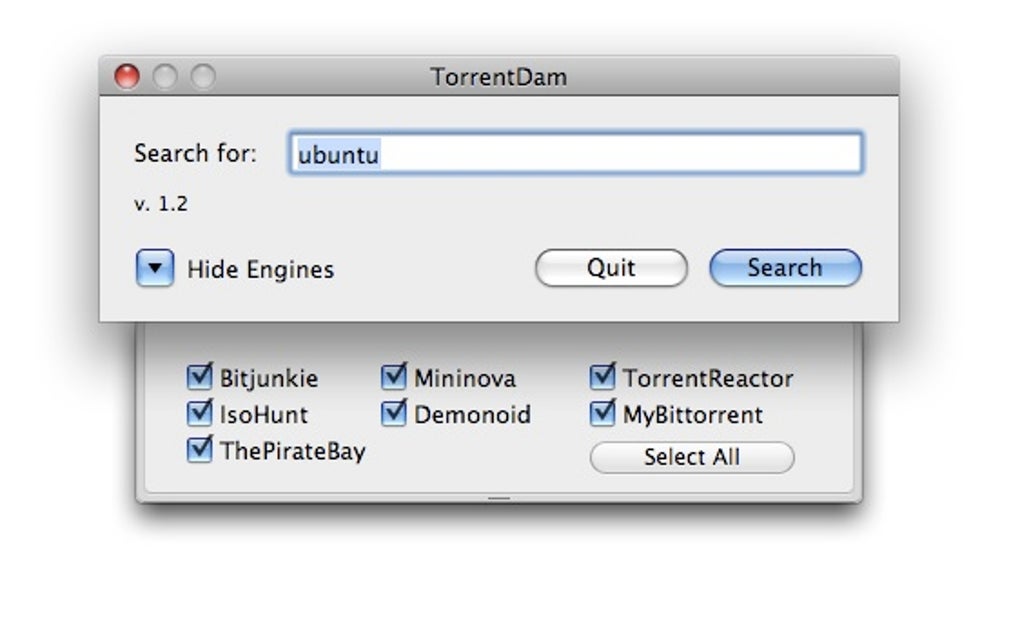Click the Hide Engines label text

click(x=260, y=269)
